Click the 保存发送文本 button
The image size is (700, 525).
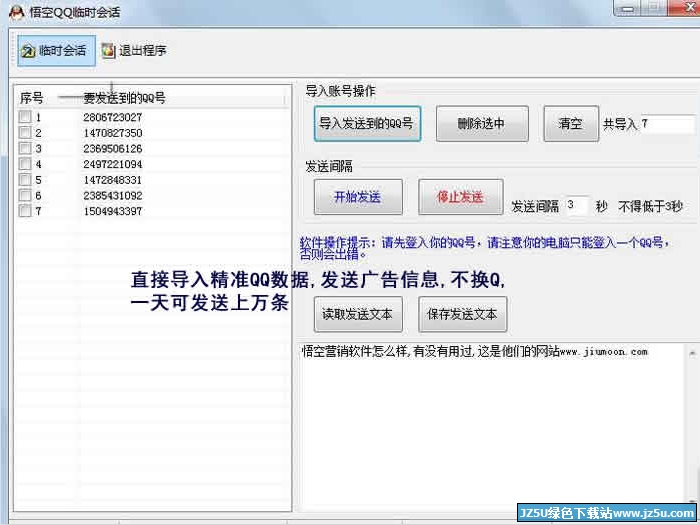pyautogui.click(x=462, y=314)
